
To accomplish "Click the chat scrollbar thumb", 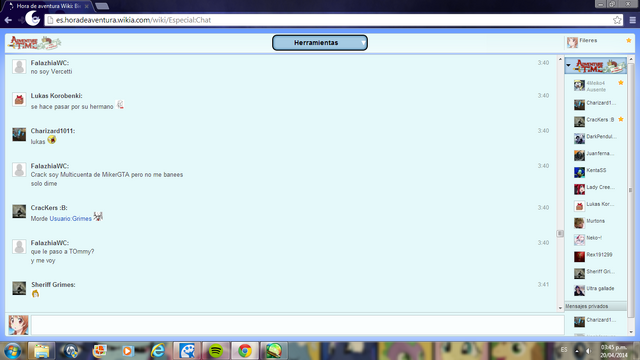I will [x=560, y=233].
